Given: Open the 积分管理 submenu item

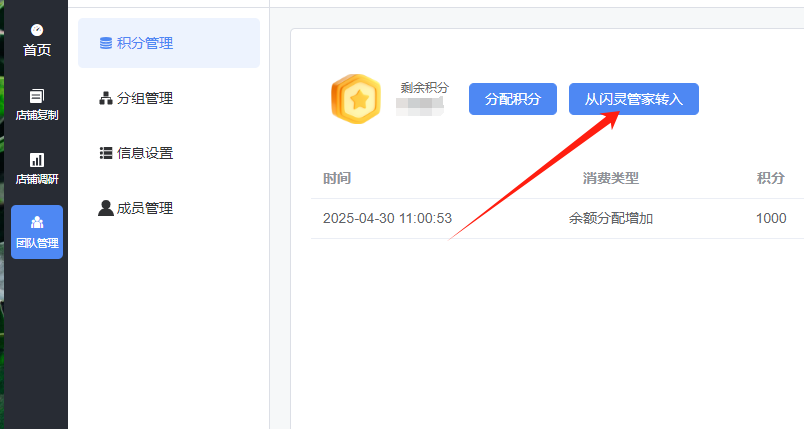Looking at the screenshot, I should click(x=169, y=43).
